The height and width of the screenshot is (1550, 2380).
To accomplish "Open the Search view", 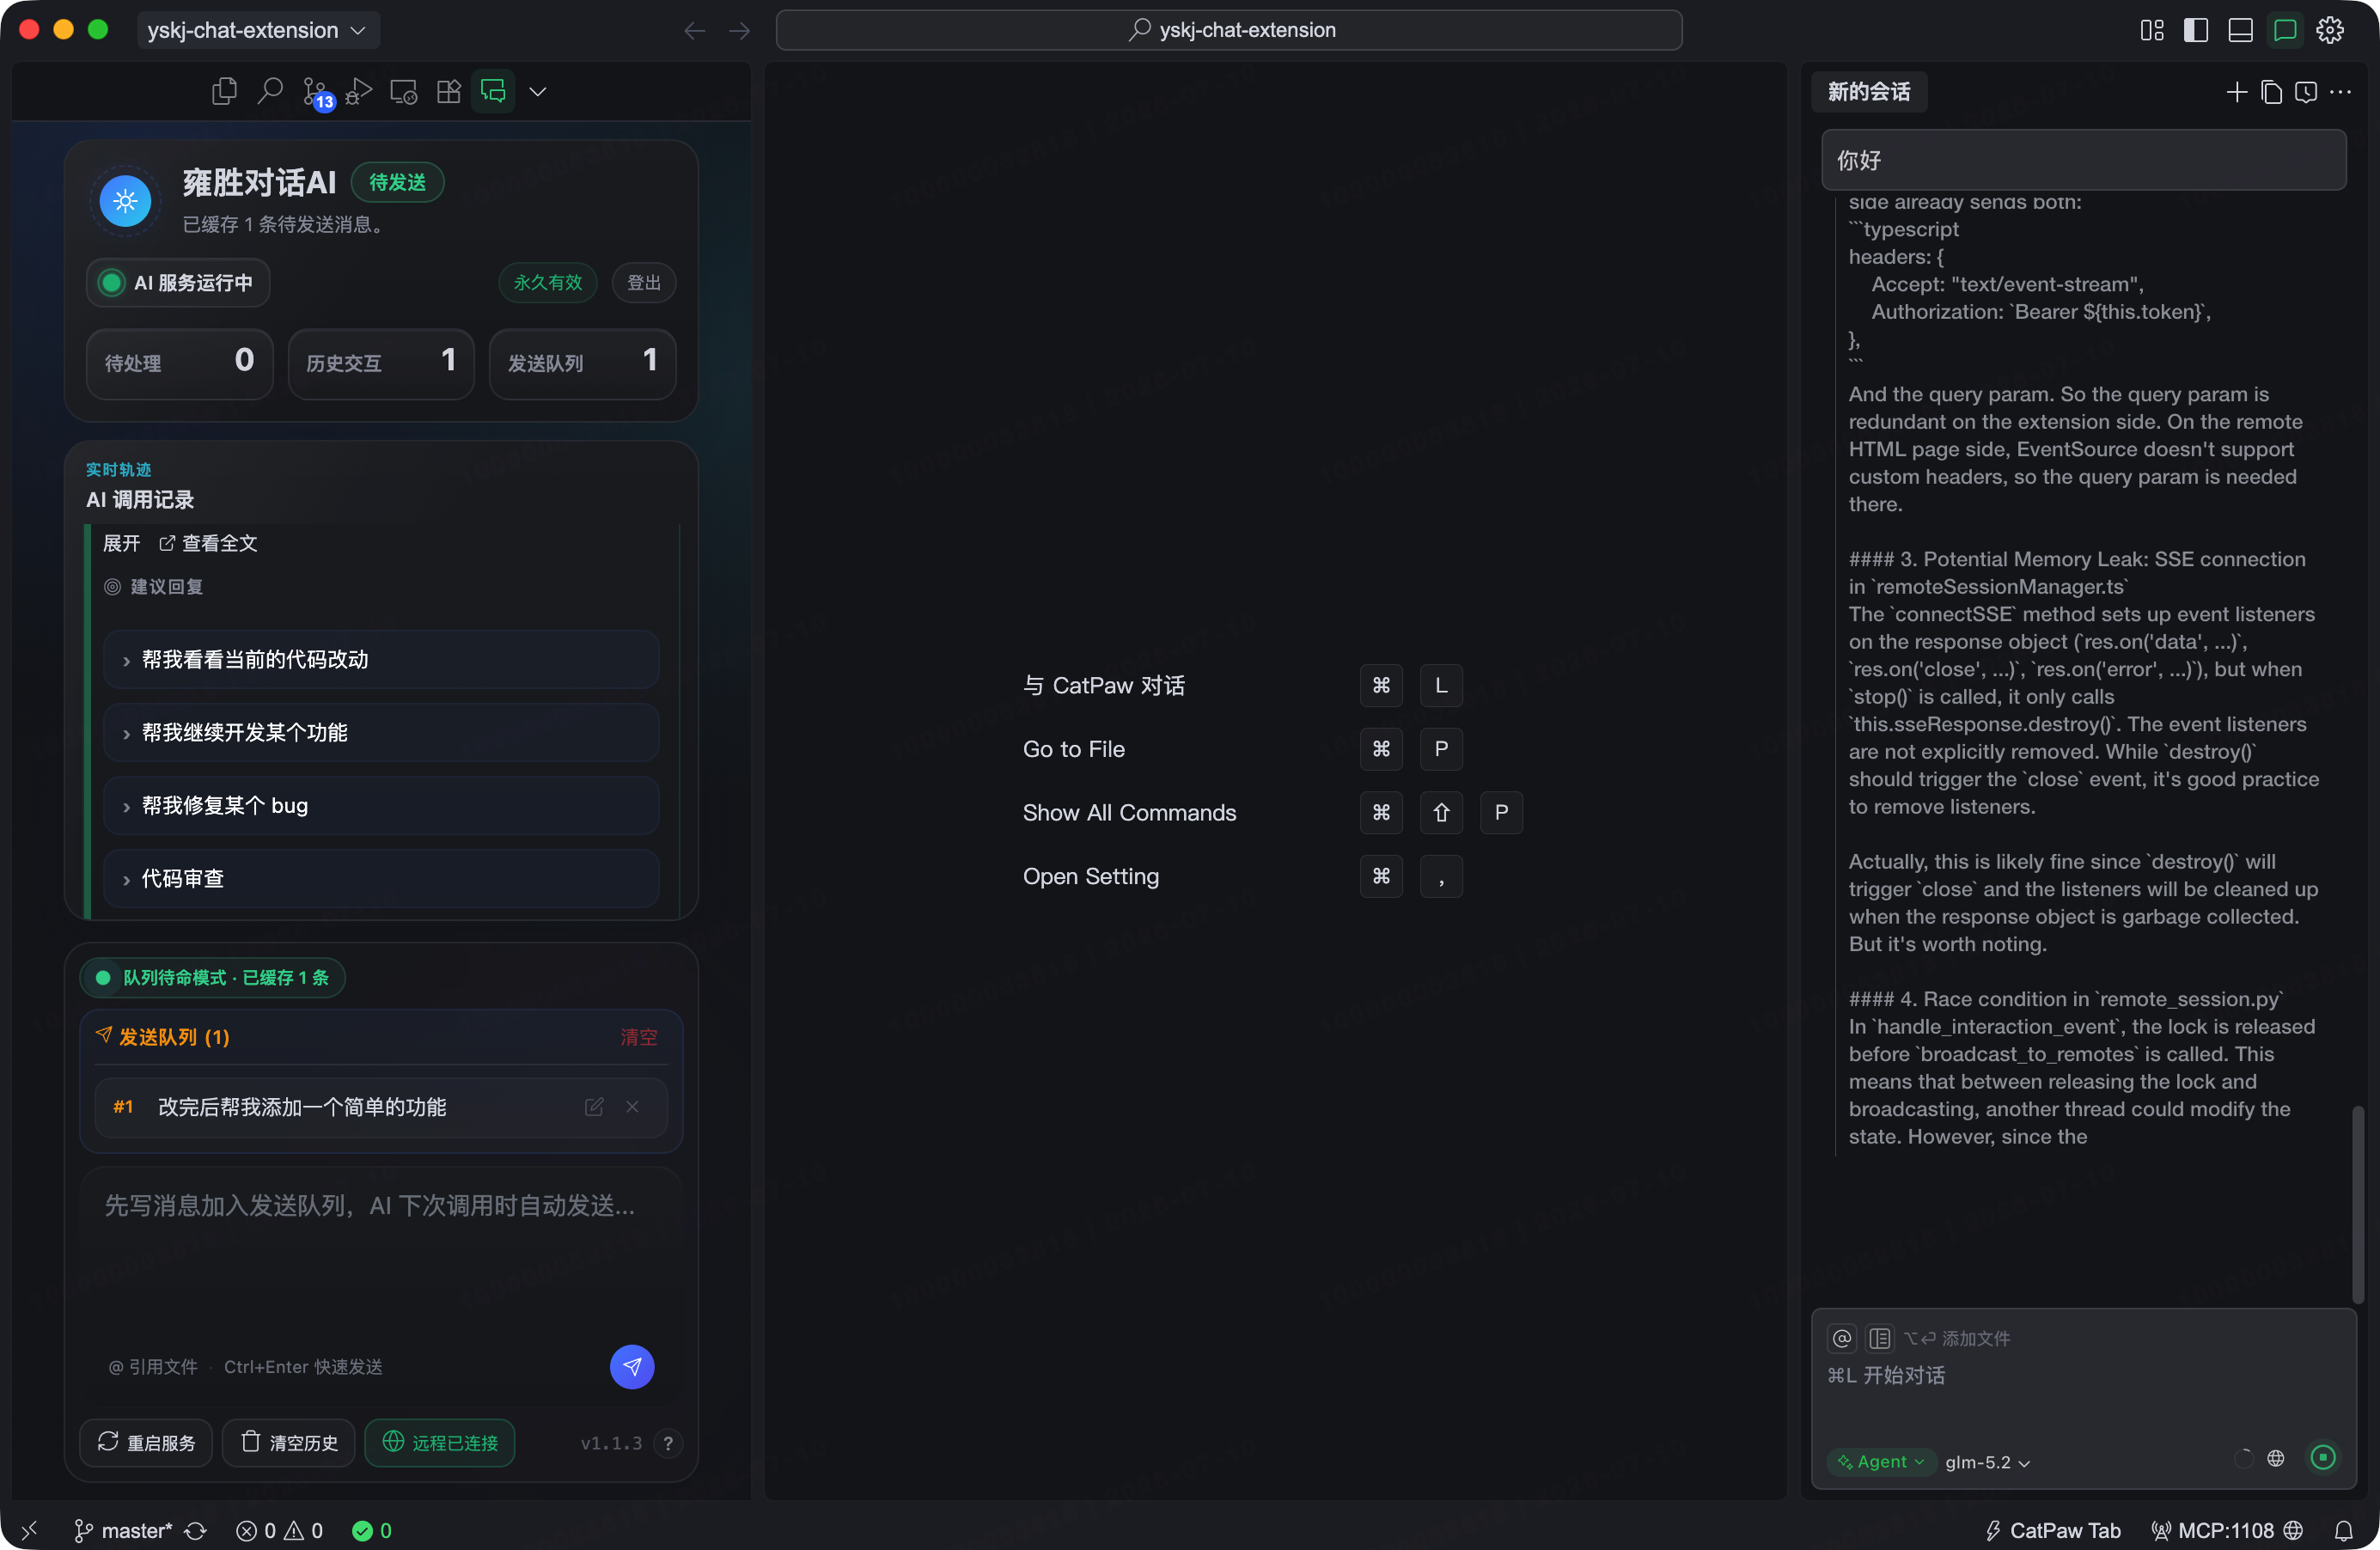I will pyautogui.click(x=269, y=91).
